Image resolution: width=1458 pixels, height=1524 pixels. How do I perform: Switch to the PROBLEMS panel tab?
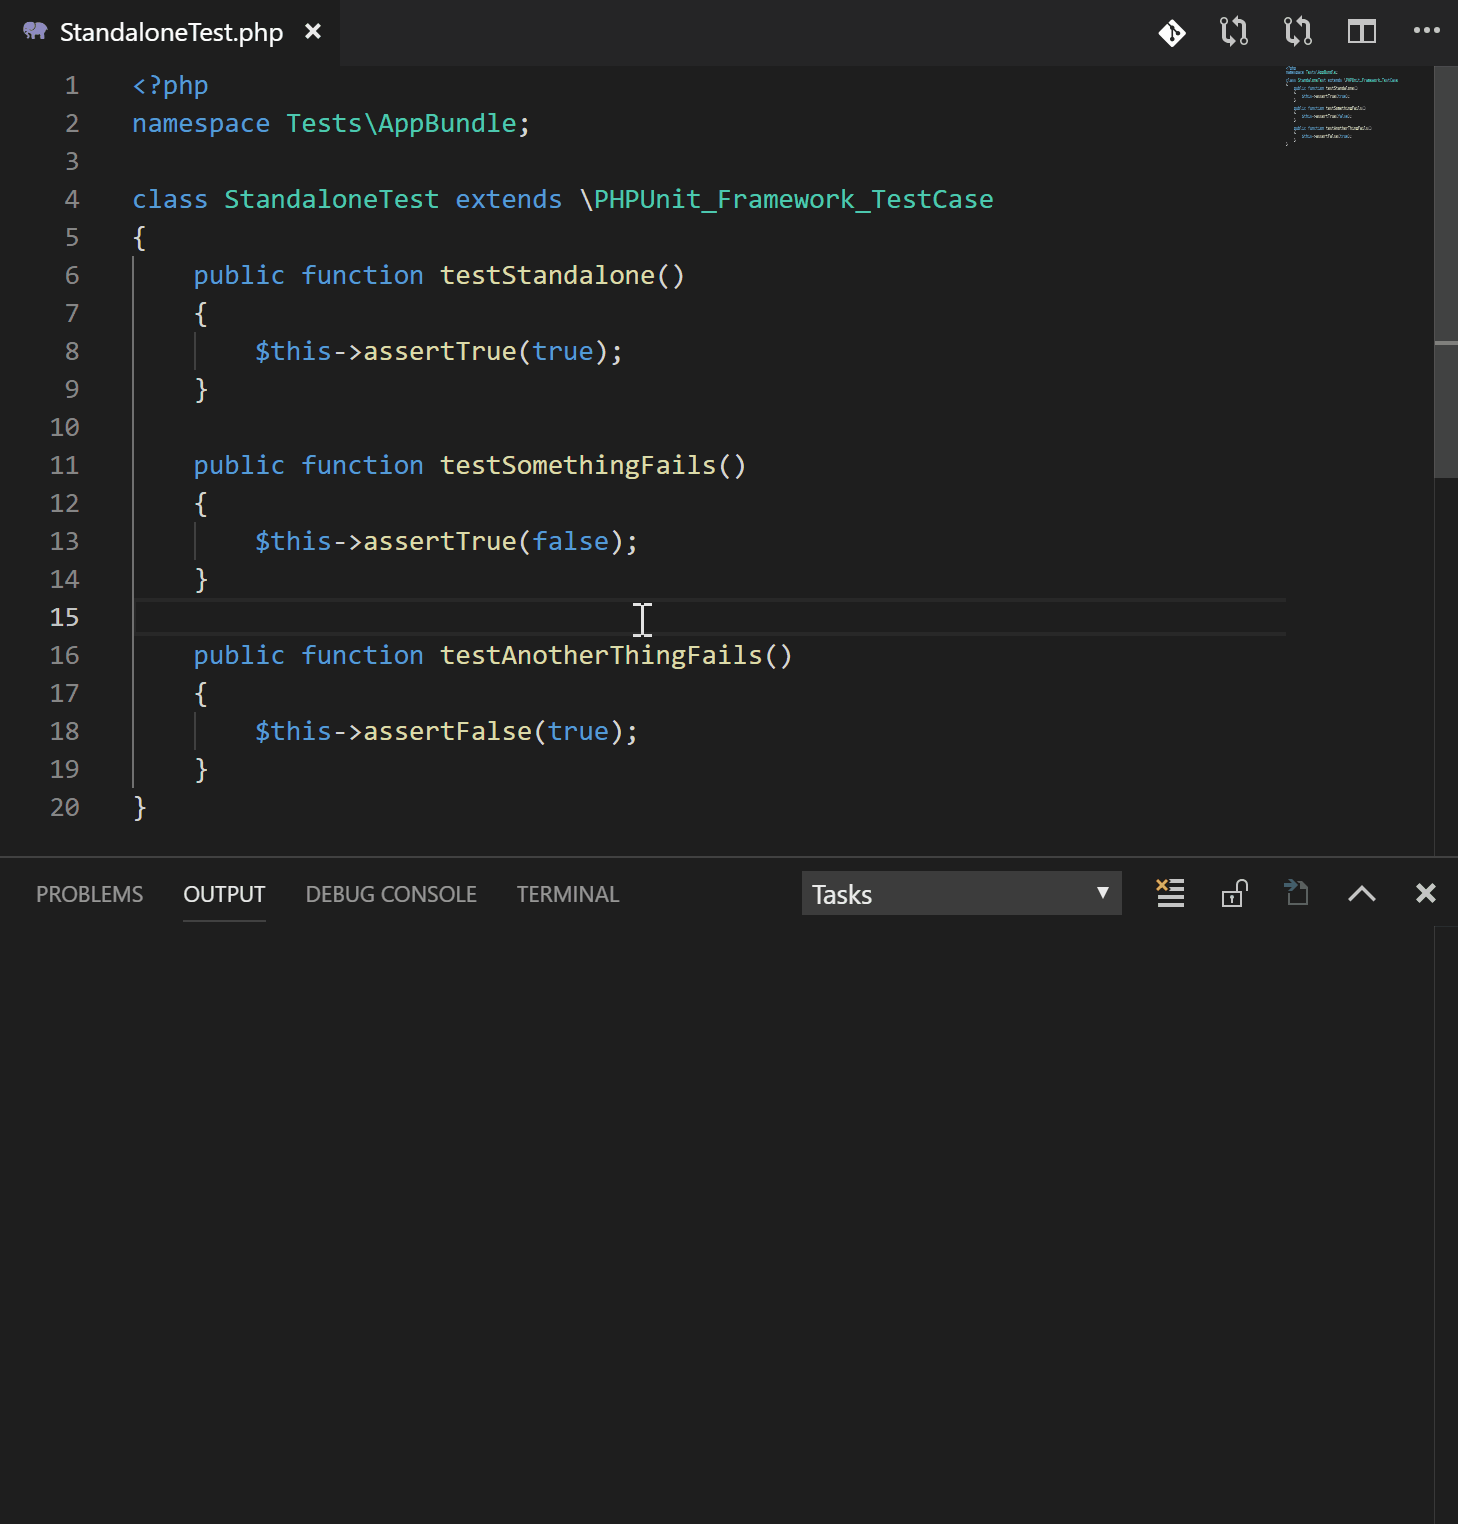(x=89, y=894)
